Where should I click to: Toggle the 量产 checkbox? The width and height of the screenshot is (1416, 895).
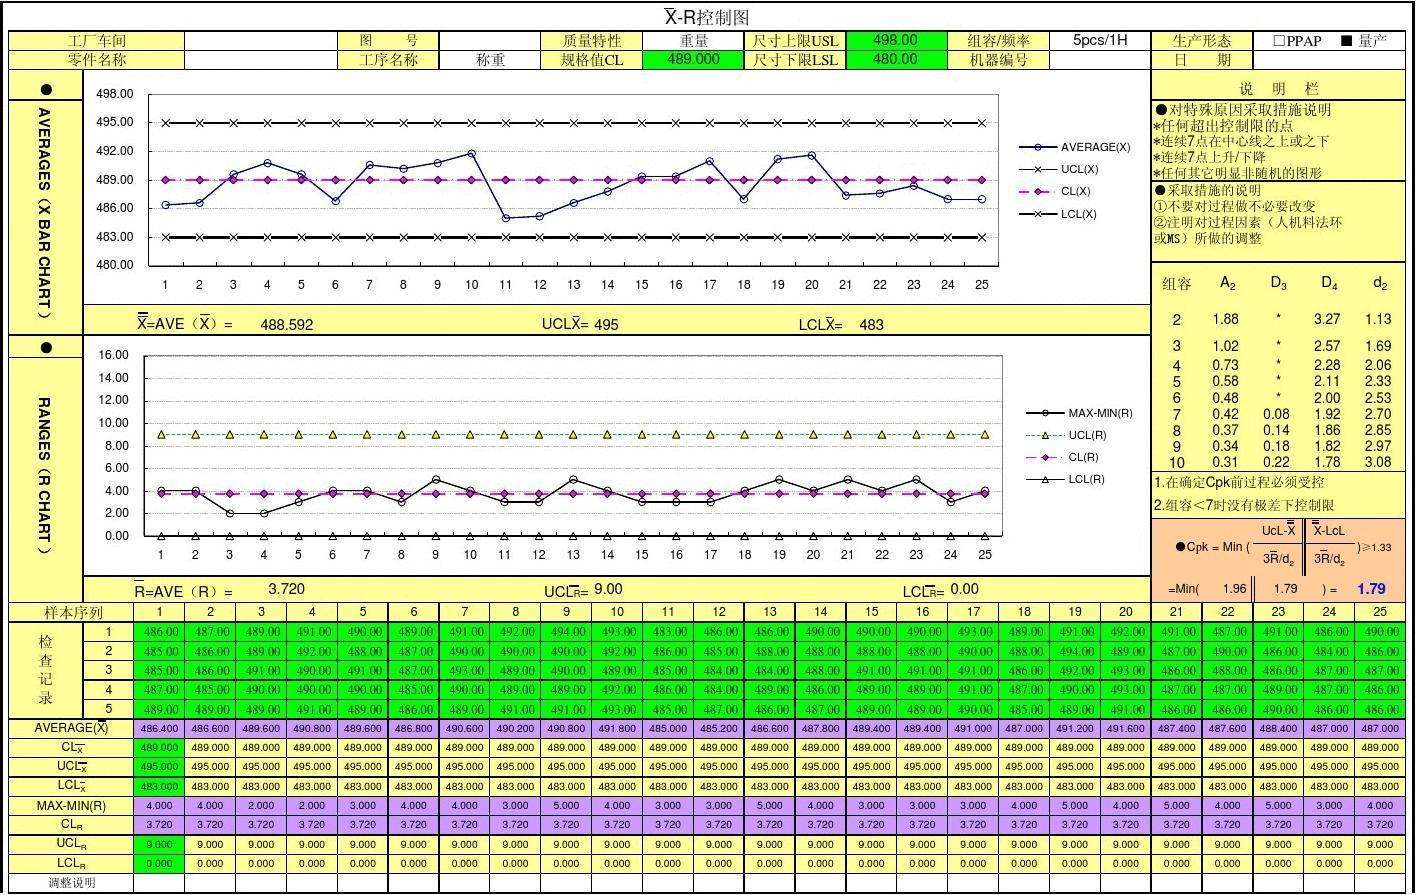[x=1346, y=41]
